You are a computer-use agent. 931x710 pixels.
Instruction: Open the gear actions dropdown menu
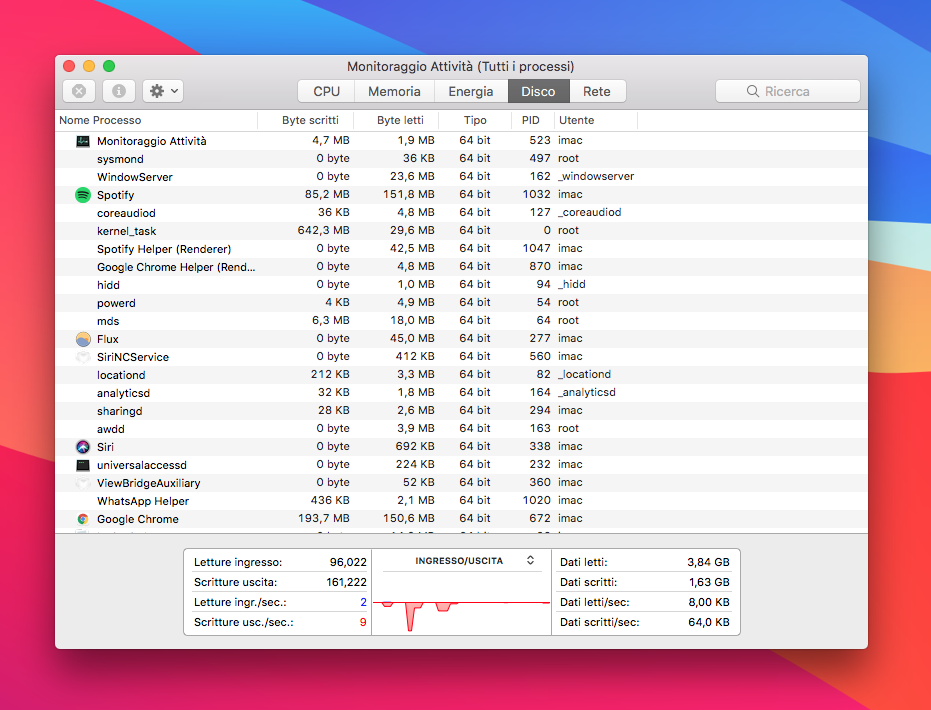[163, 91]
